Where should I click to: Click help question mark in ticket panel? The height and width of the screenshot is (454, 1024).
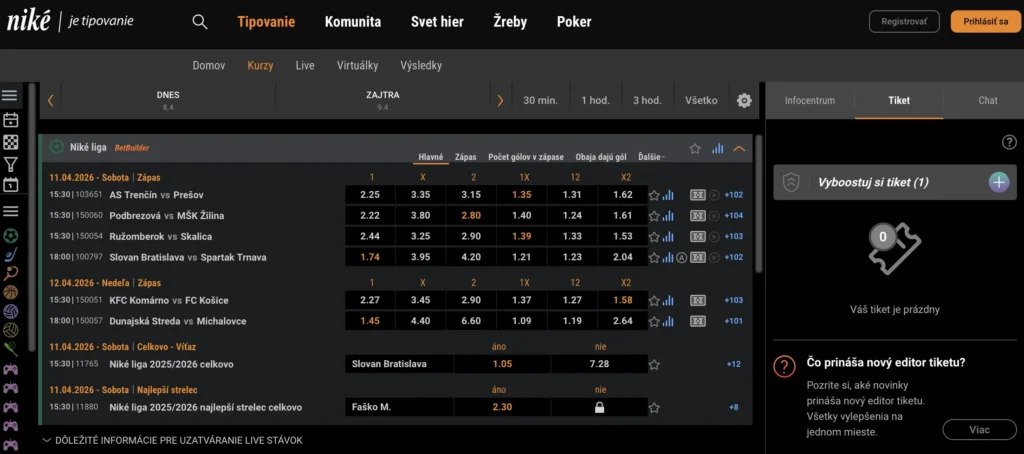coord(1009,142)
